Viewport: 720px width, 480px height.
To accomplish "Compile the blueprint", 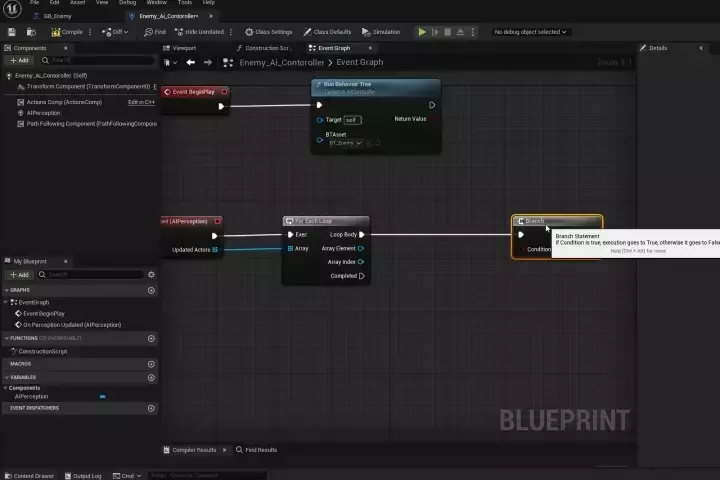I will pyautogui.click(x=67, y=32).
